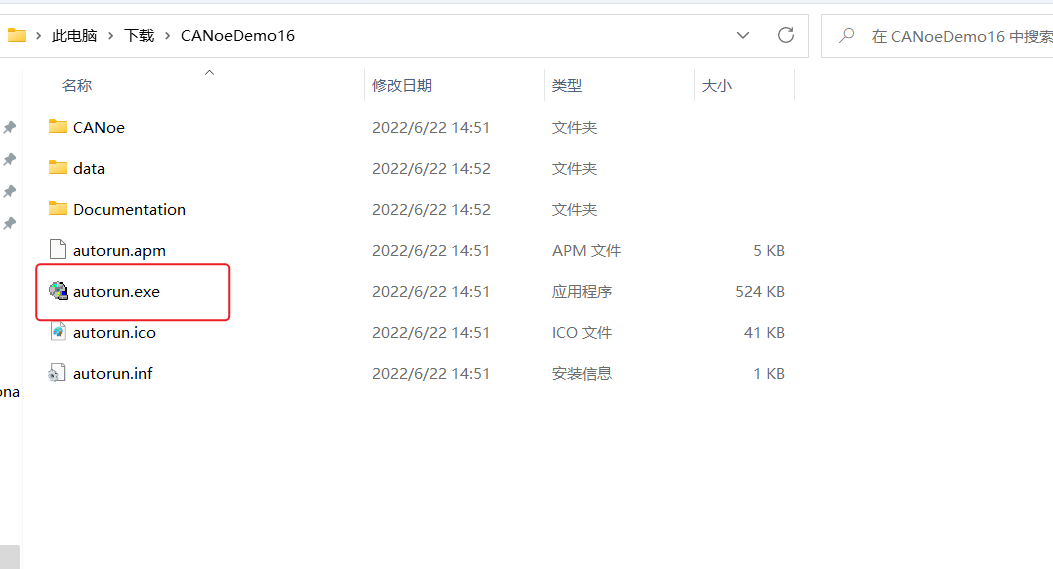Click the refresh icon in address bar
Viewport: 1053px width, 569px height.
click(x=786, y=35)
